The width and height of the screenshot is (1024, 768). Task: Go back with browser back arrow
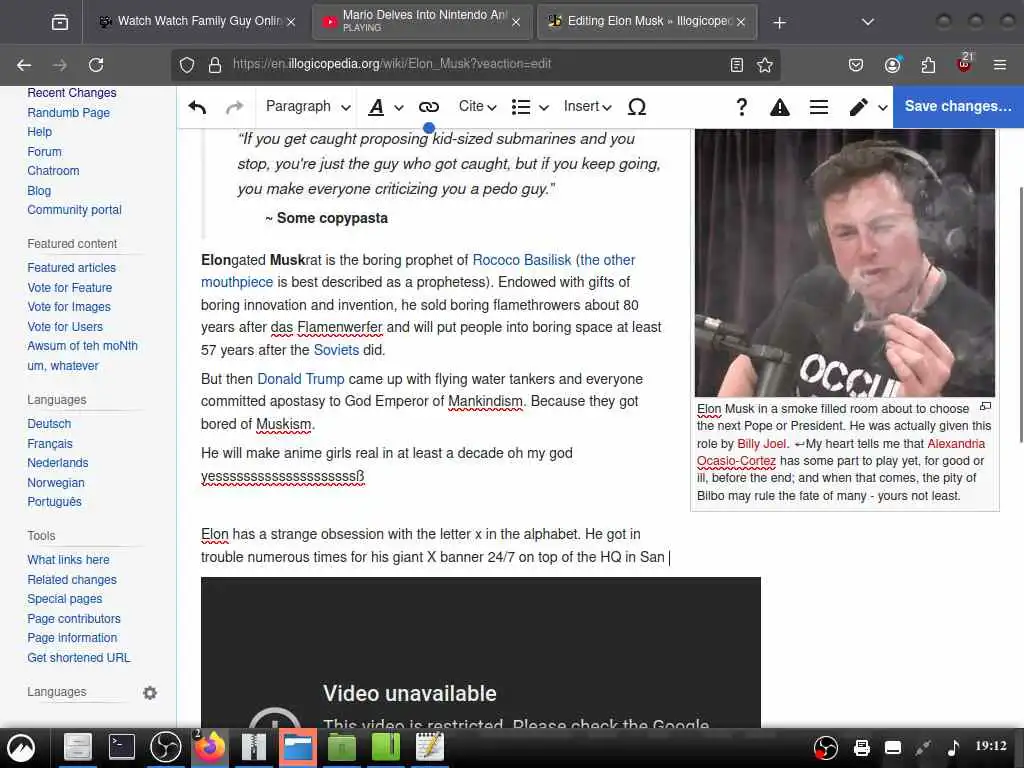pos(24,65)
